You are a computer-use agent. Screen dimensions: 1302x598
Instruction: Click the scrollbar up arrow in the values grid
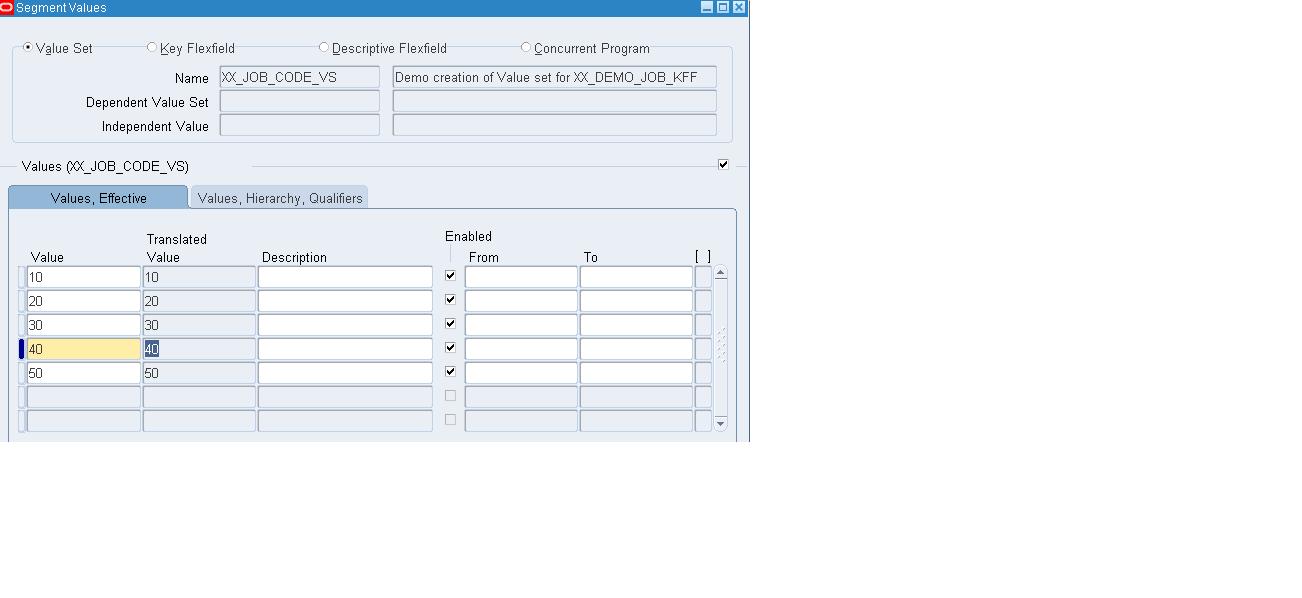[720, 272]
